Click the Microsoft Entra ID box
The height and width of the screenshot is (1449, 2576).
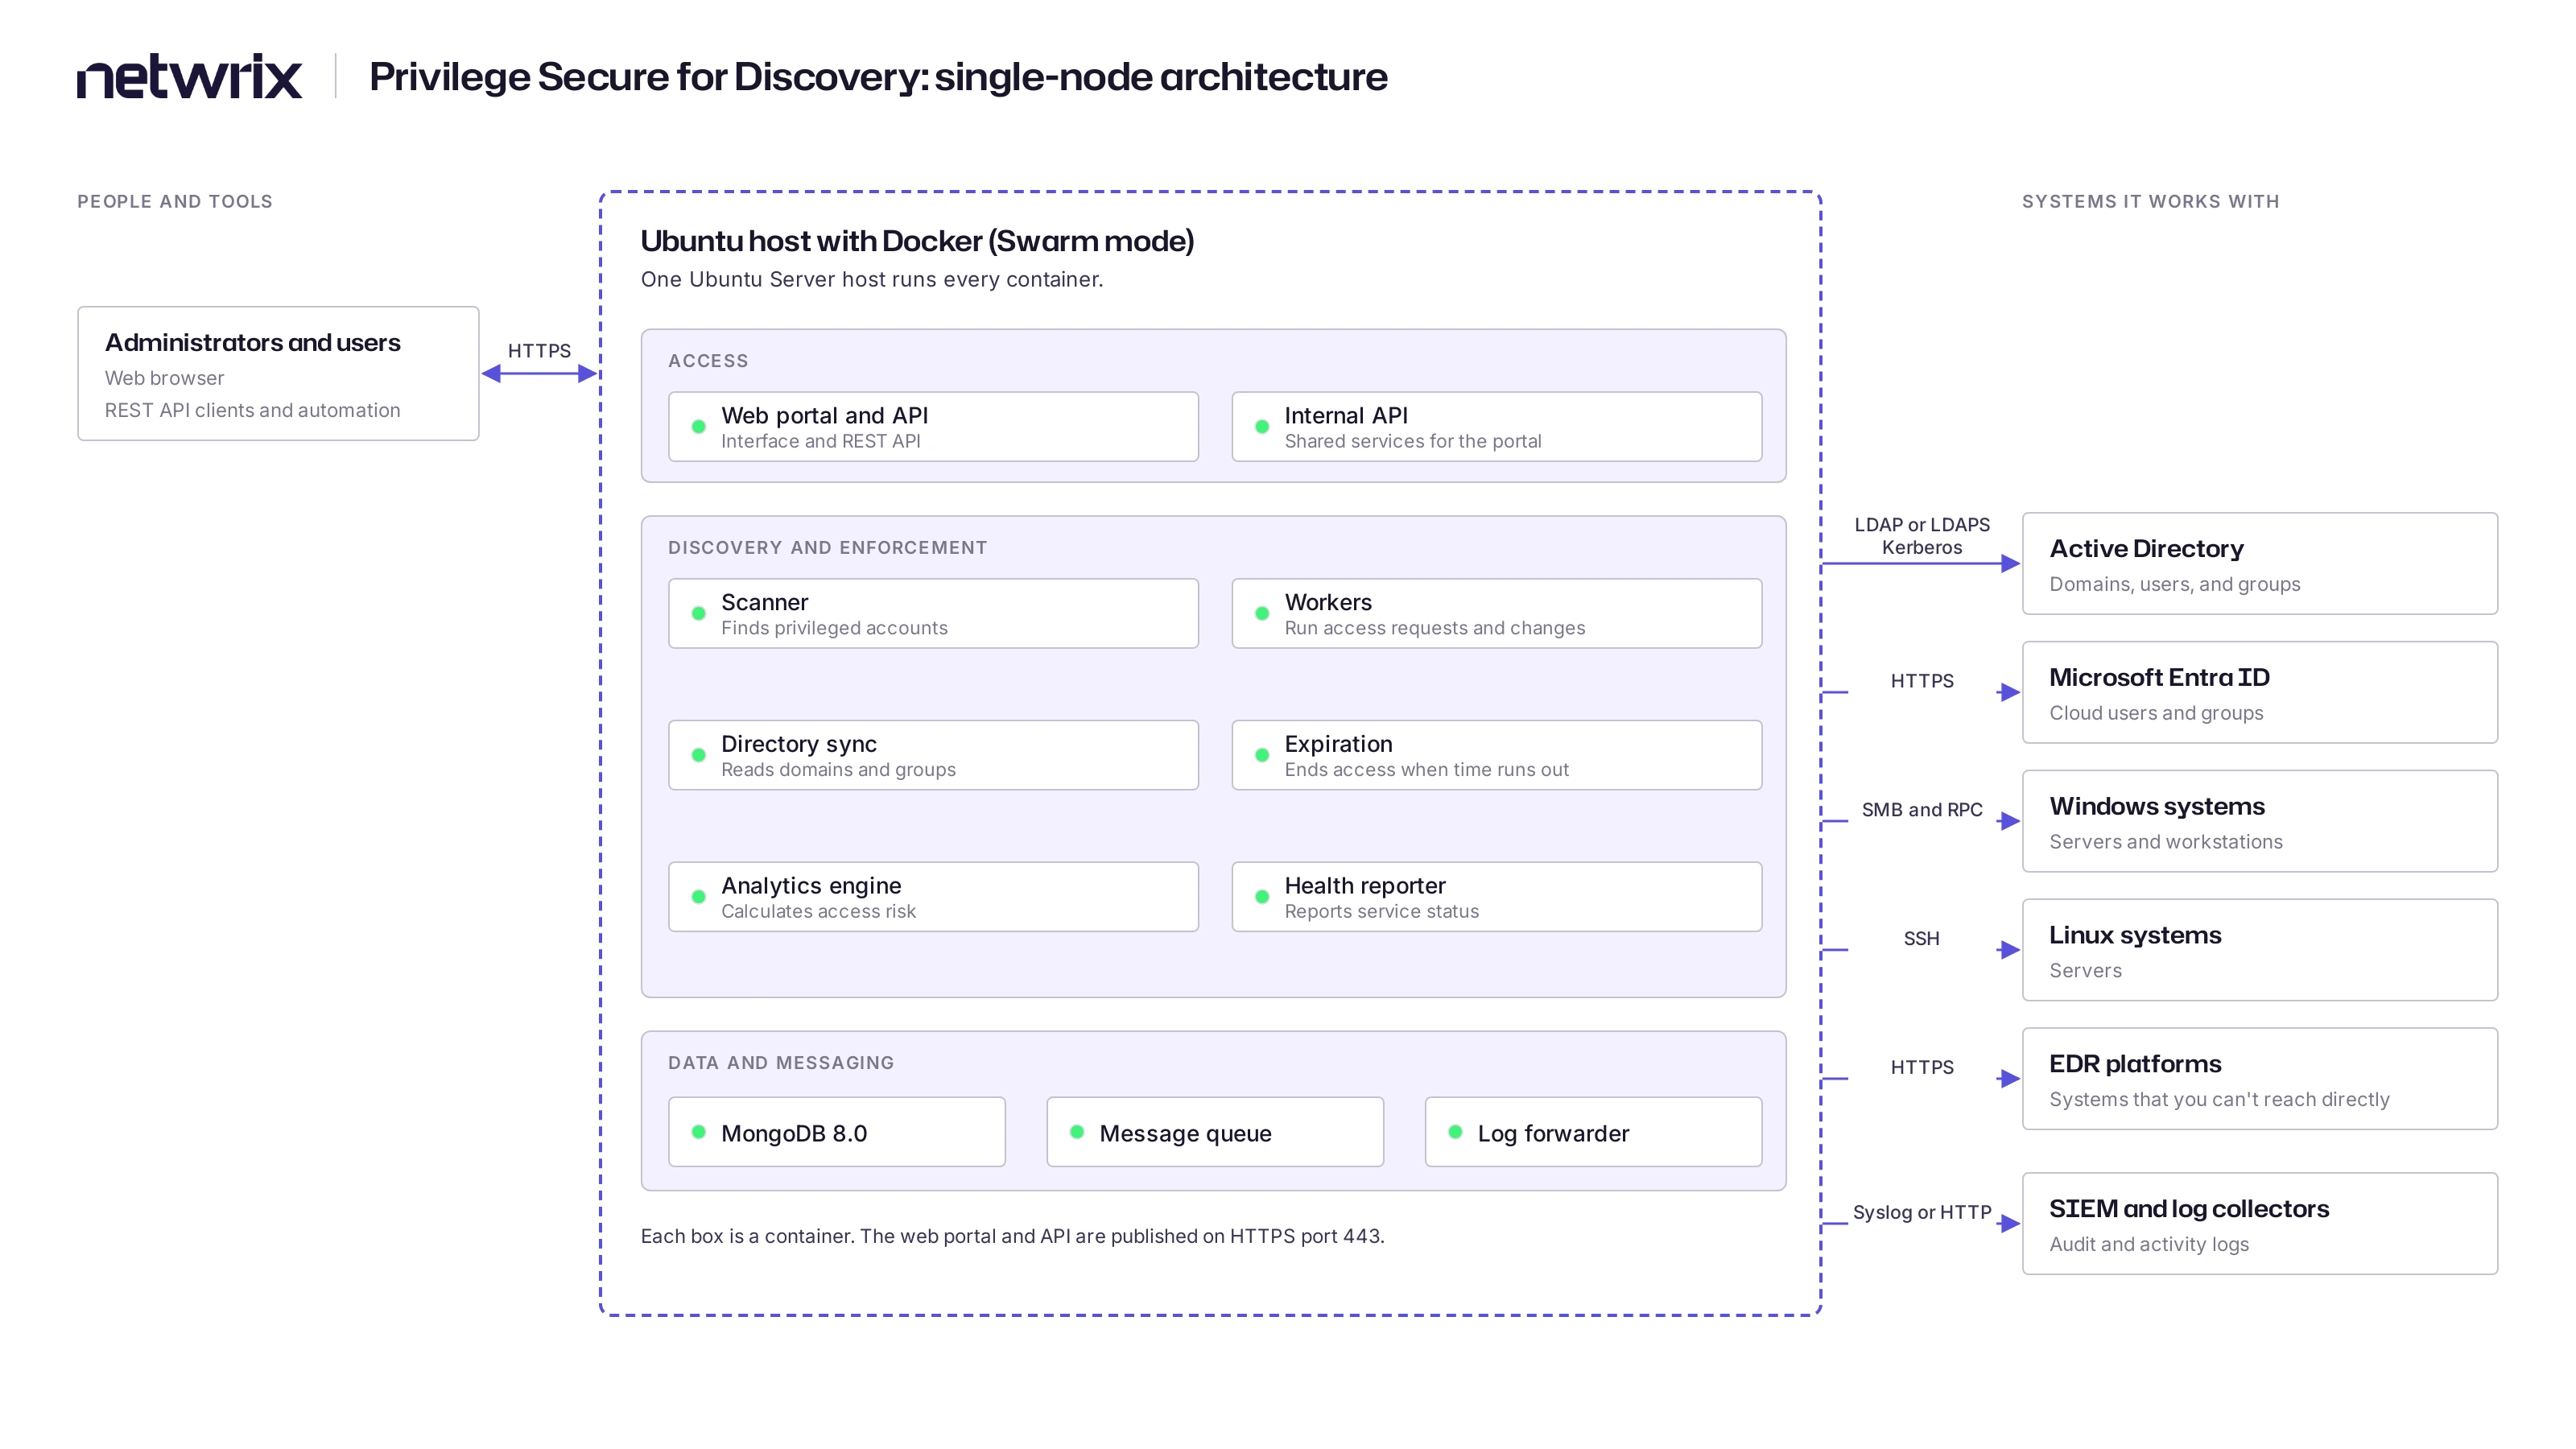click(x=2260, y=693)
